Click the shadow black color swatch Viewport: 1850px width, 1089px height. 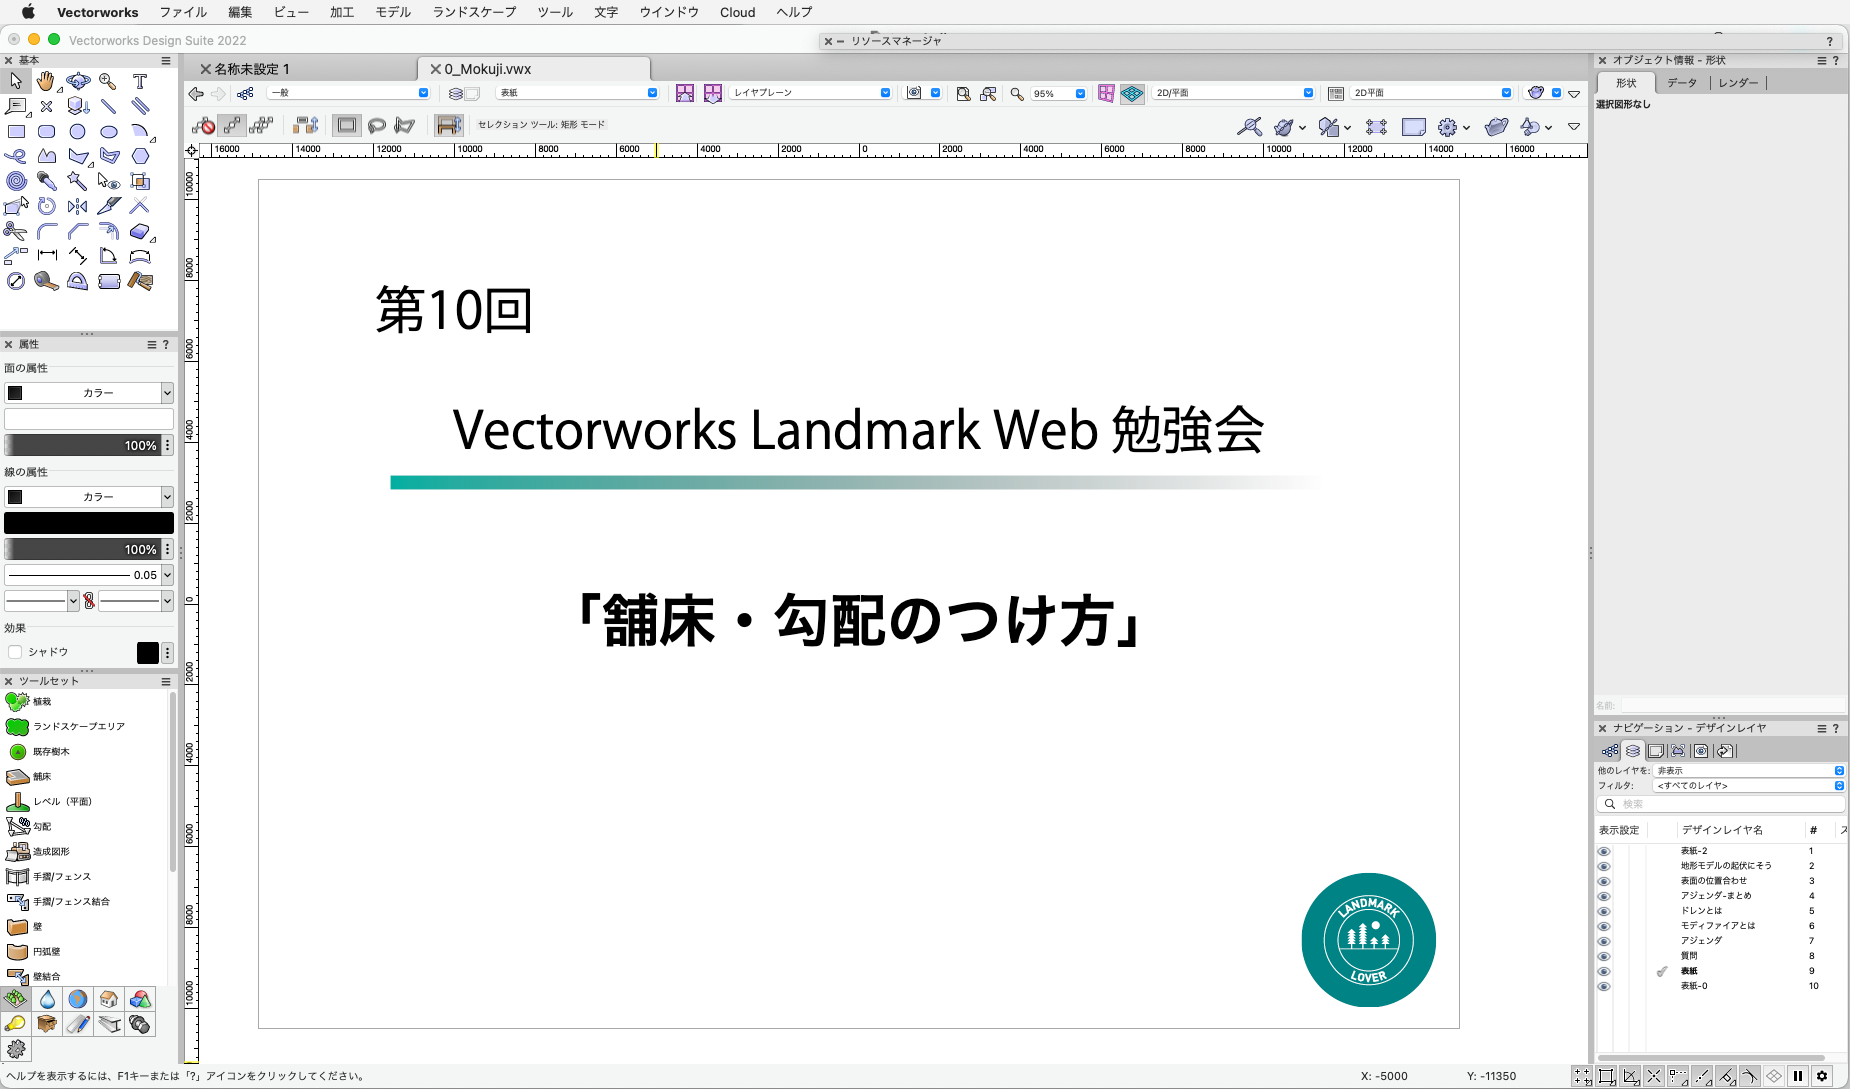click(x=147, y=652)
